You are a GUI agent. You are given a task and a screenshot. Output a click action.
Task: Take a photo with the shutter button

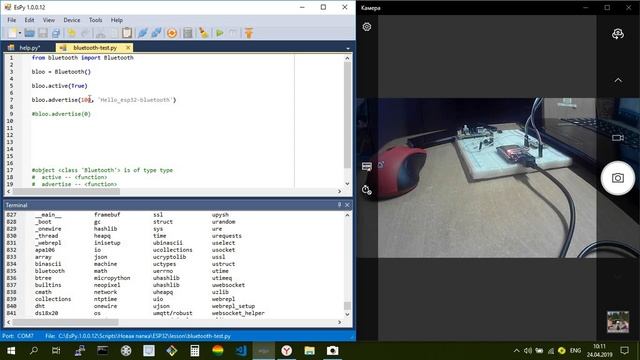tap(618, 178)
